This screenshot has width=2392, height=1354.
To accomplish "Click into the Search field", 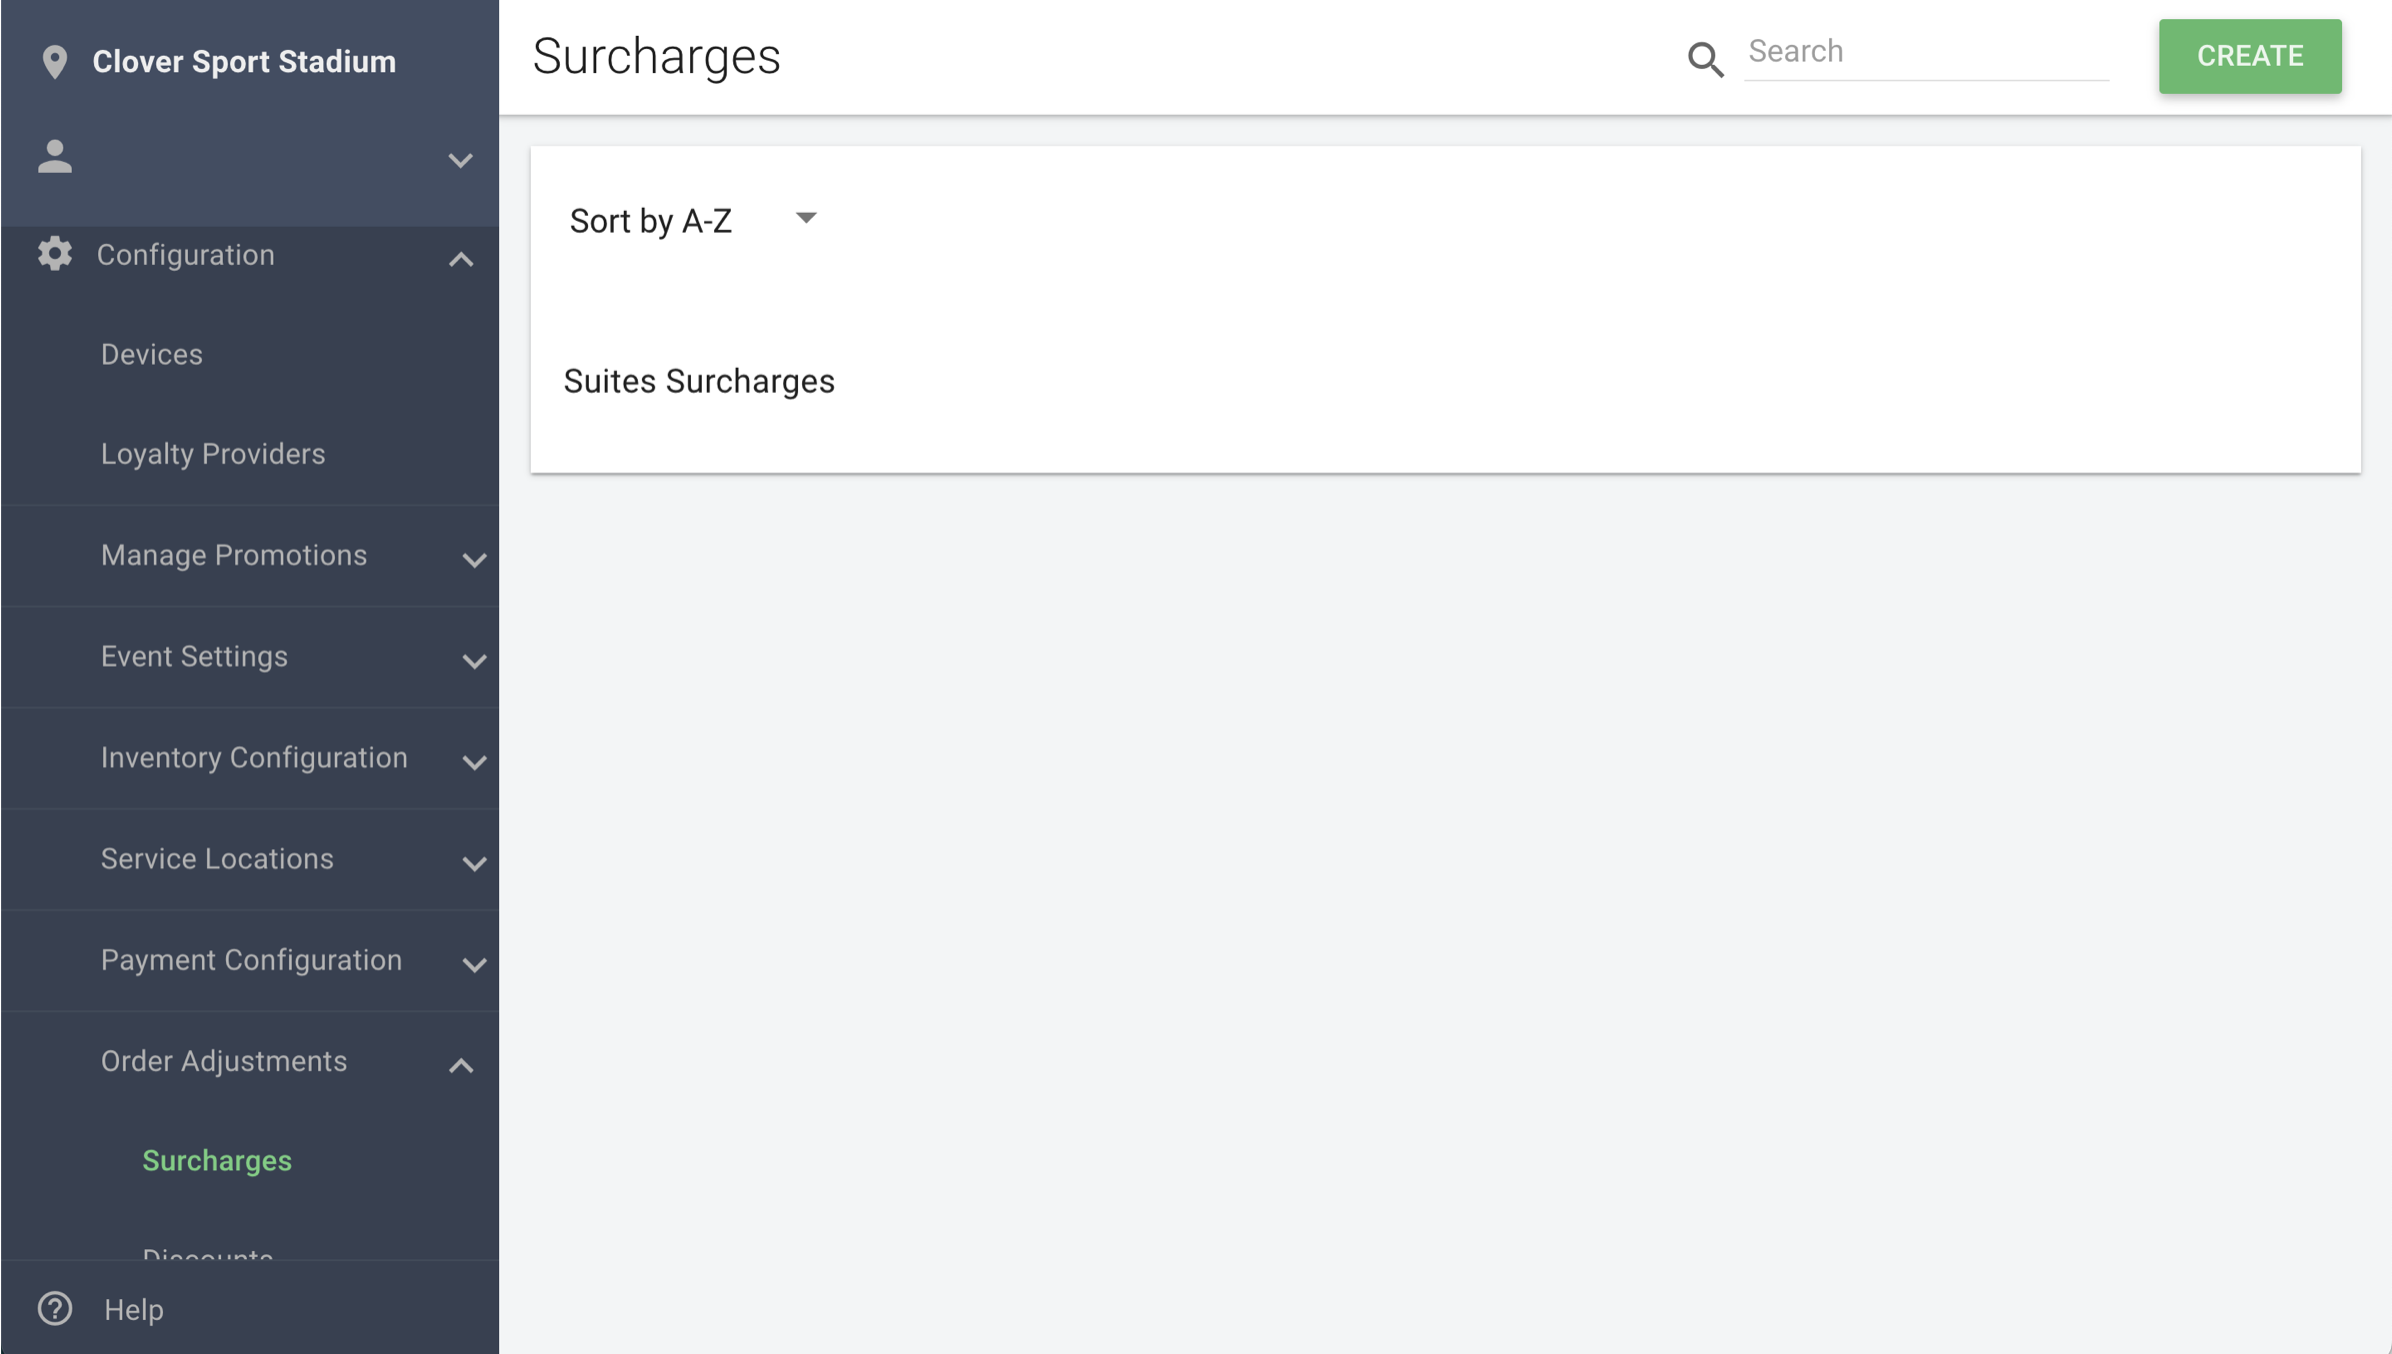I will (x=1926, y=52).
